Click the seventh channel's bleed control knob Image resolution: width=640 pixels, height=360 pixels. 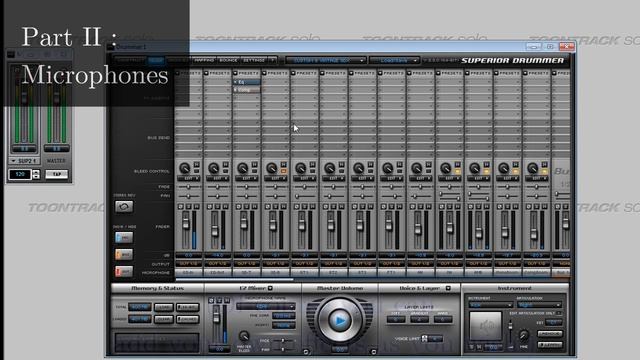[358, 168]
